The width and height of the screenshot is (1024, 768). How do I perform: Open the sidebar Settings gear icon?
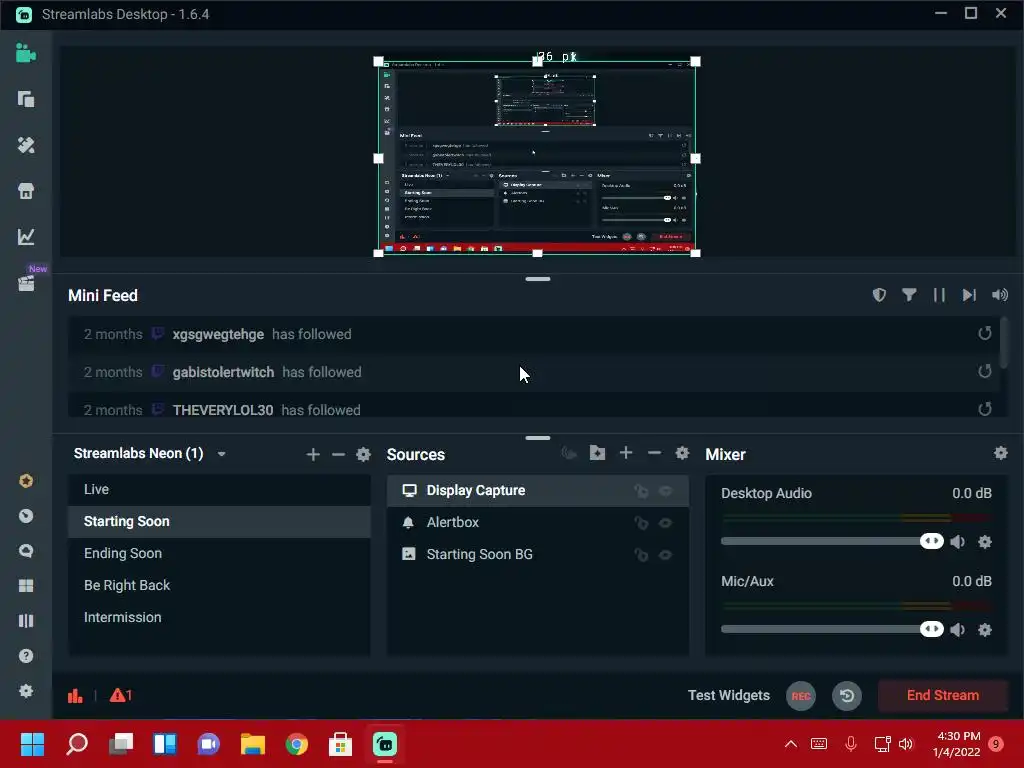pos(25,690)
